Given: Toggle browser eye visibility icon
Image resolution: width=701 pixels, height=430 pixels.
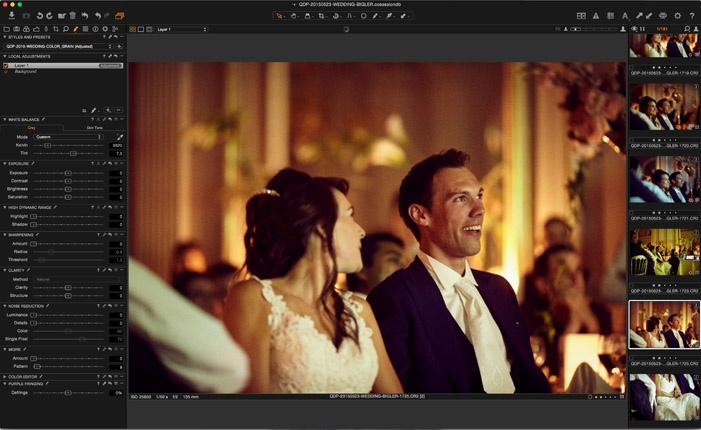Looking at the screenshot, I should pyautogui.click(x=634, y=29).
